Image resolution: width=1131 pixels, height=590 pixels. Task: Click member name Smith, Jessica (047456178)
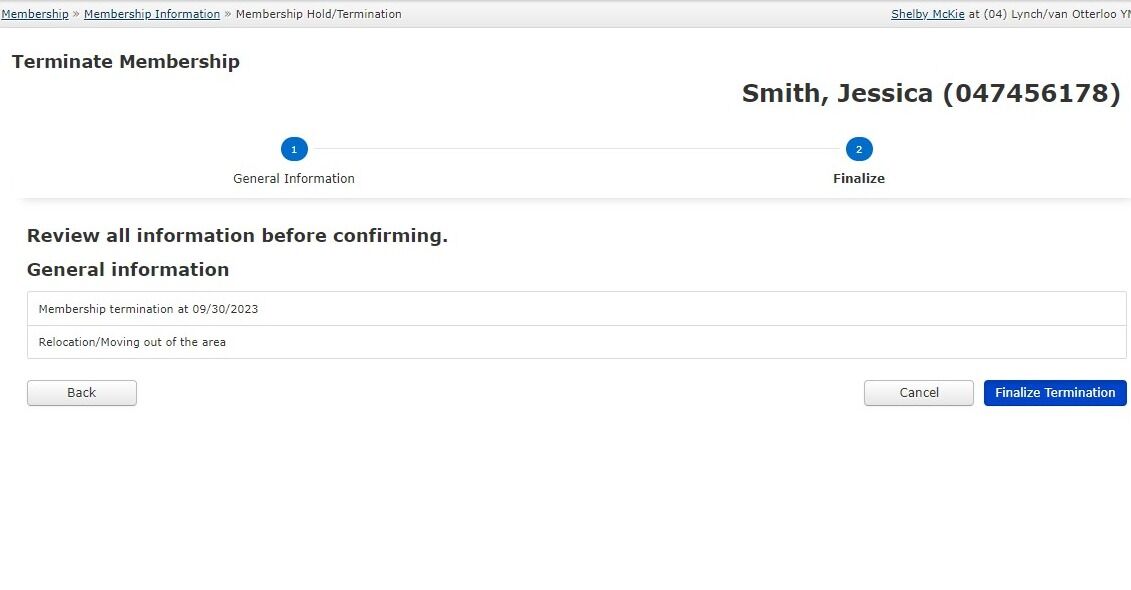click(x=931, y=93)
